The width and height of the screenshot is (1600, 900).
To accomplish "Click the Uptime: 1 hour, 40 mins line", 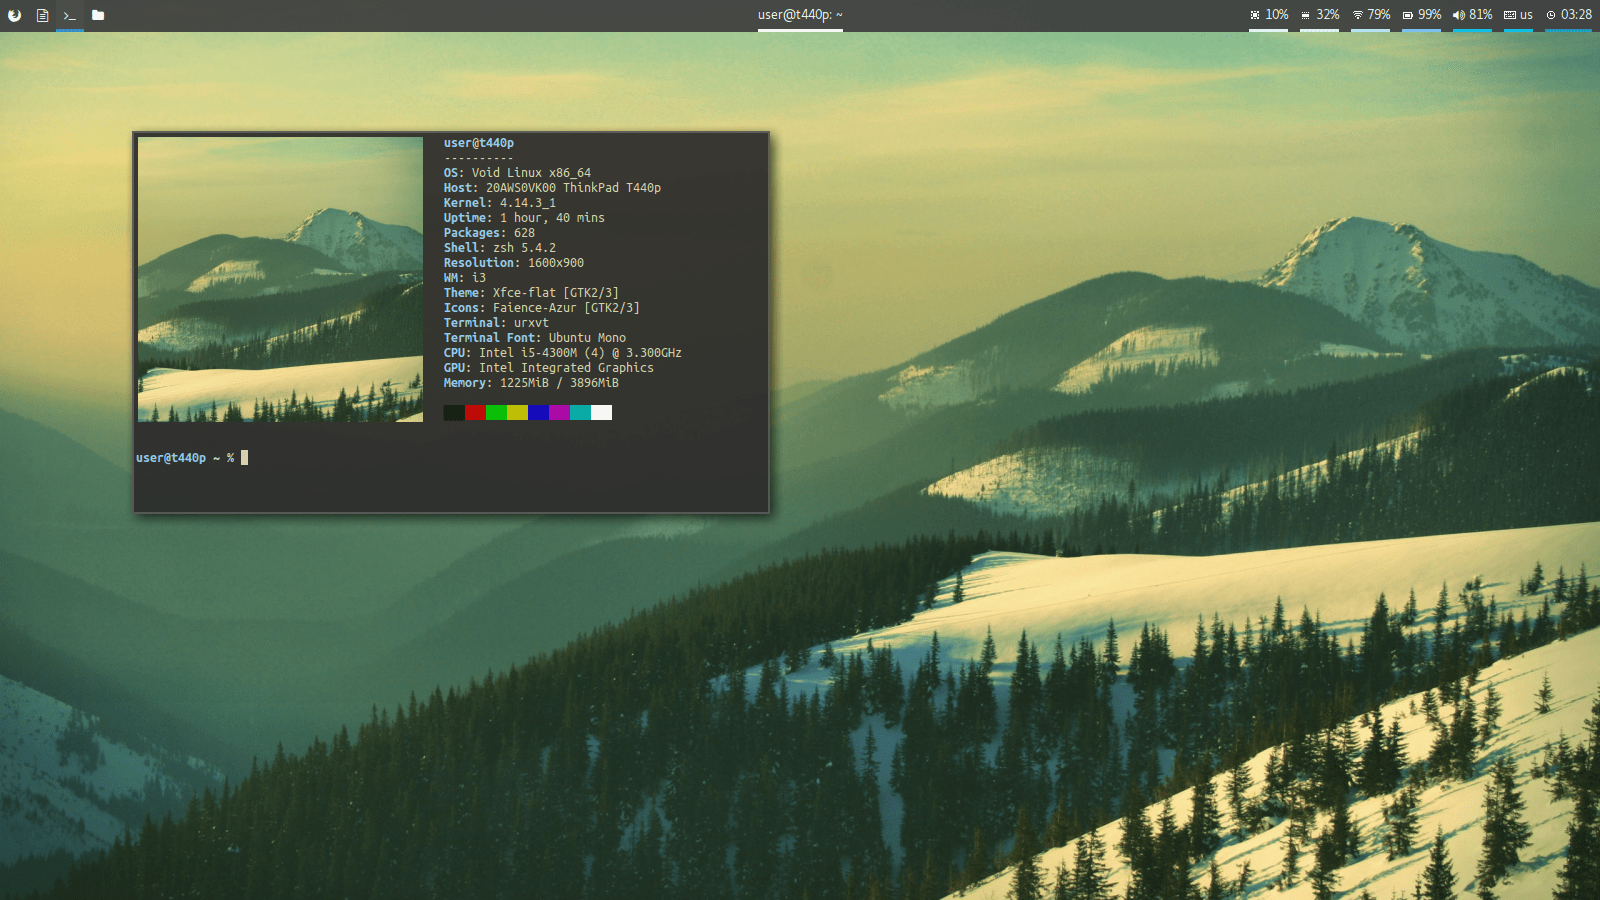I will pos(524,218).
